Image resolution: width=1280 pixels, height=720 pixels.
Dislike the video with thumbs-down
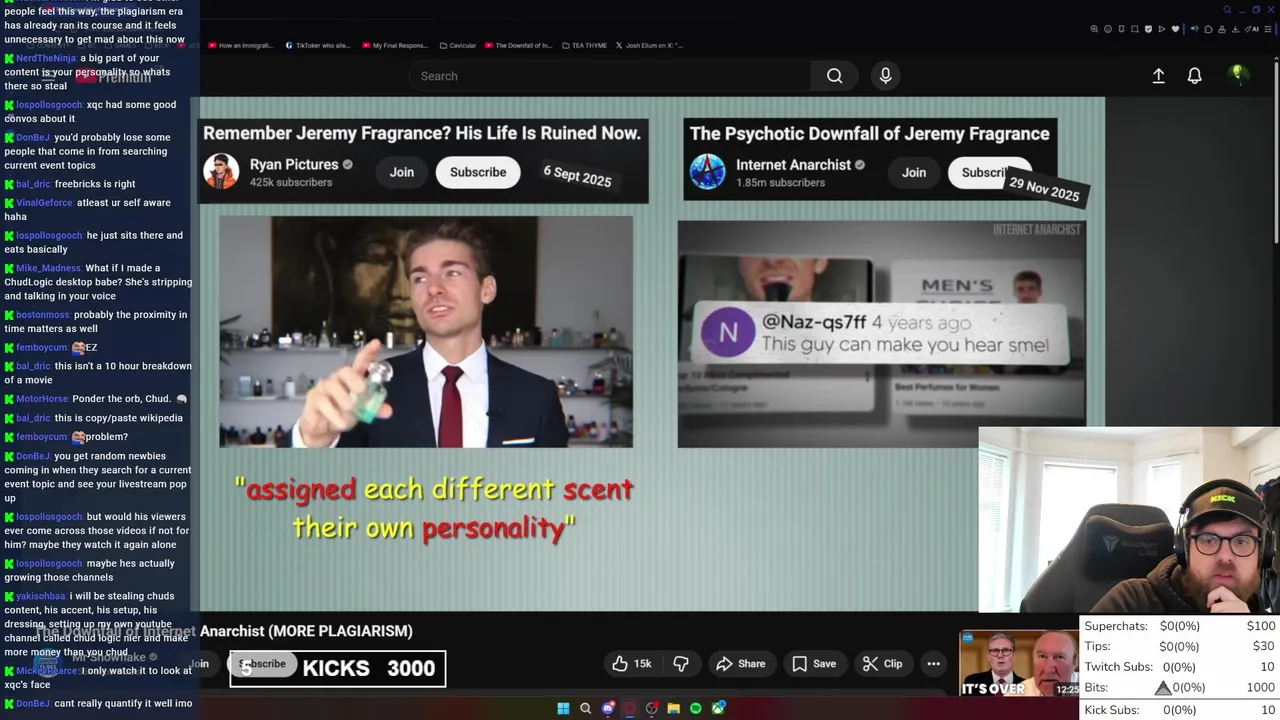tap(681, 664)
